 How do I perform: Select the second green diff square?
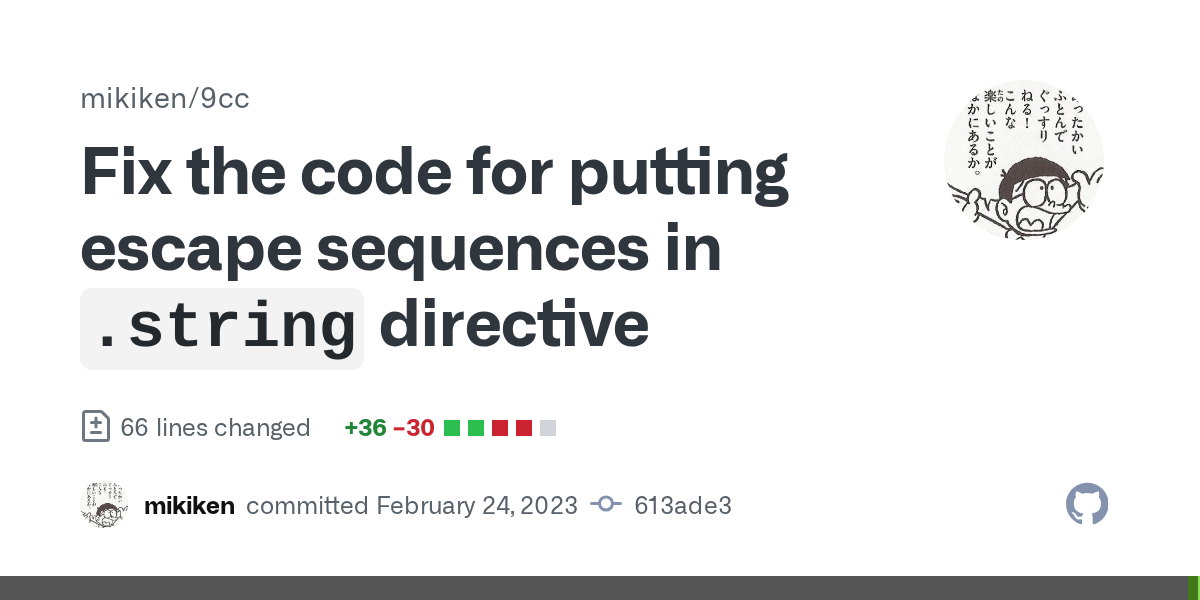click(476, 428)
